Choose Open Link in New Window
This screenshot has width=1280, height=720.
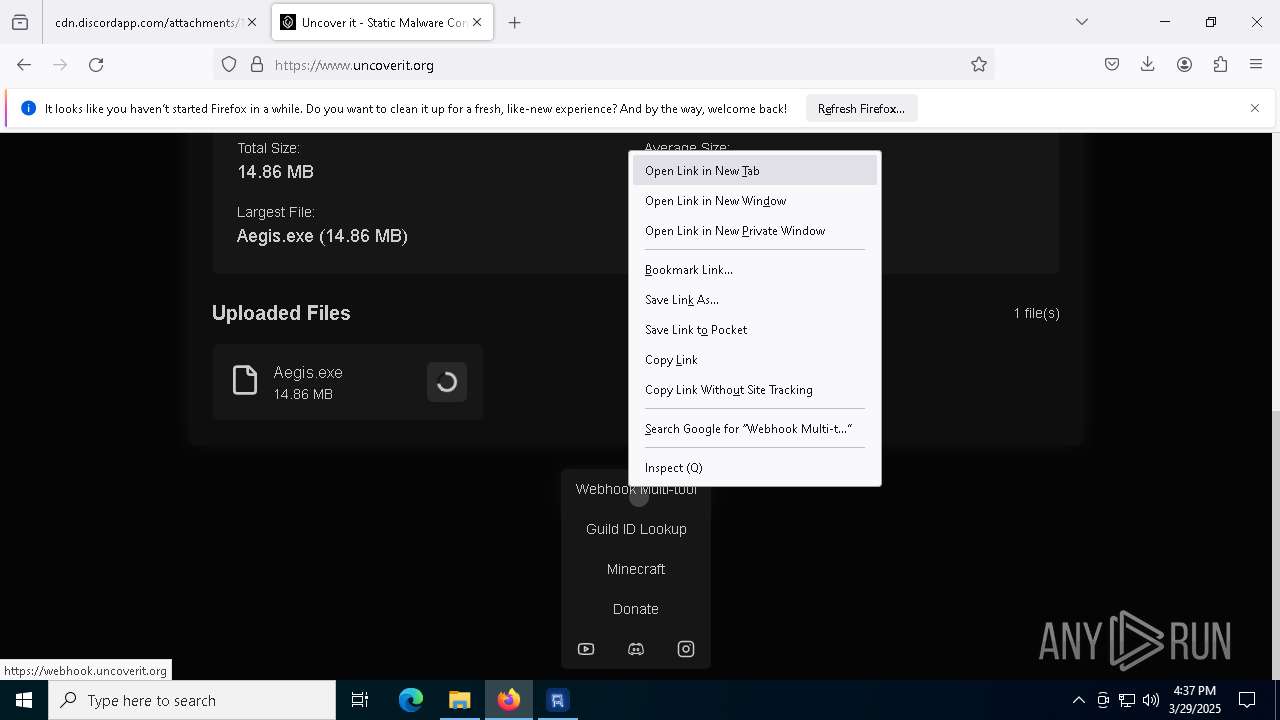coord(755,201)
